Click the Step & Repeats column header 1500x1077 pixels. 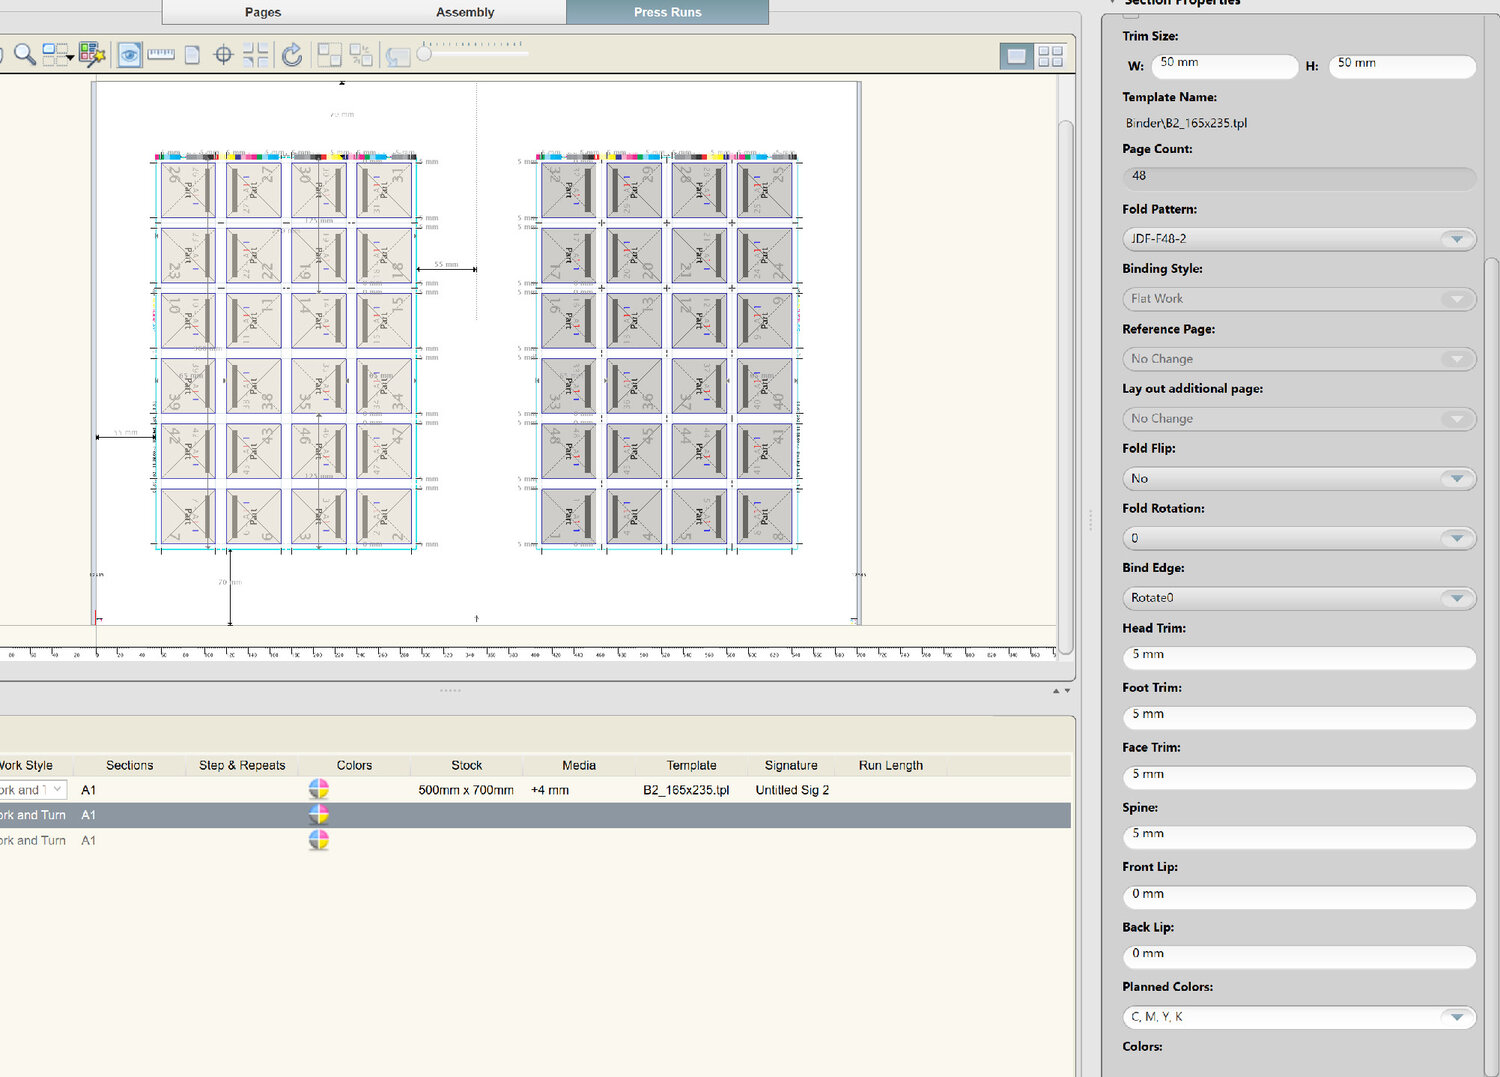[x=242, y=765]
